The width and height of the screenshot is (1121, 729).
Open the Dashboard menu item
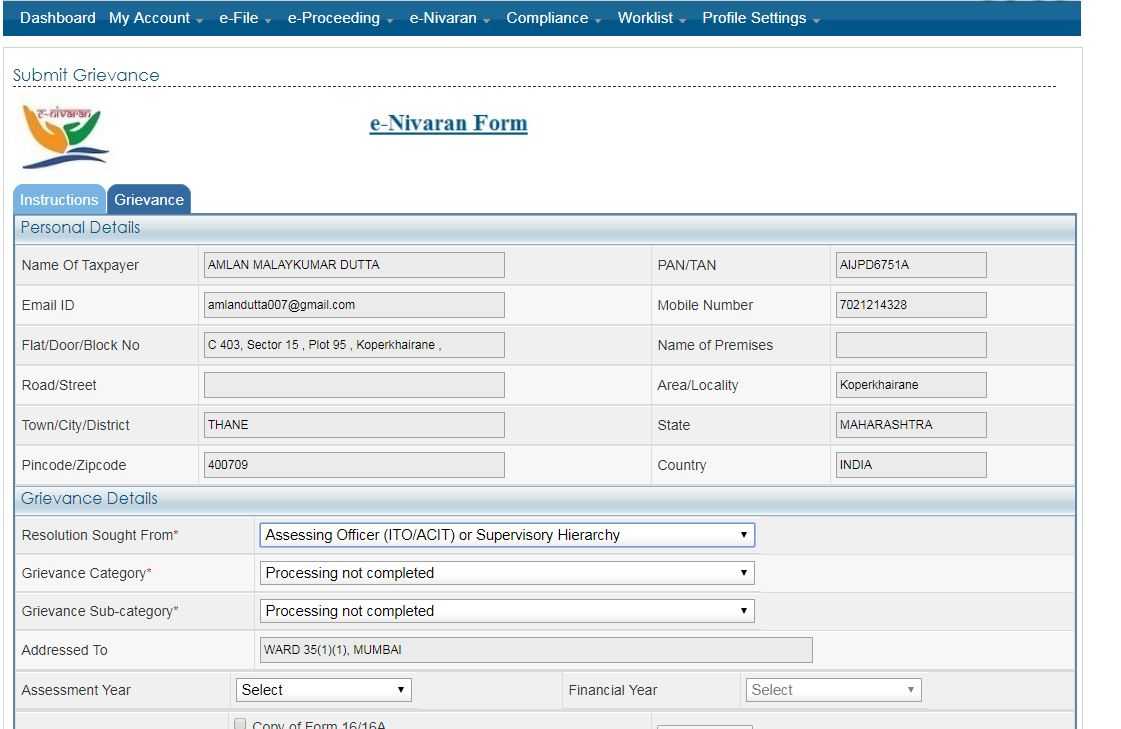[x=57, y=18]
